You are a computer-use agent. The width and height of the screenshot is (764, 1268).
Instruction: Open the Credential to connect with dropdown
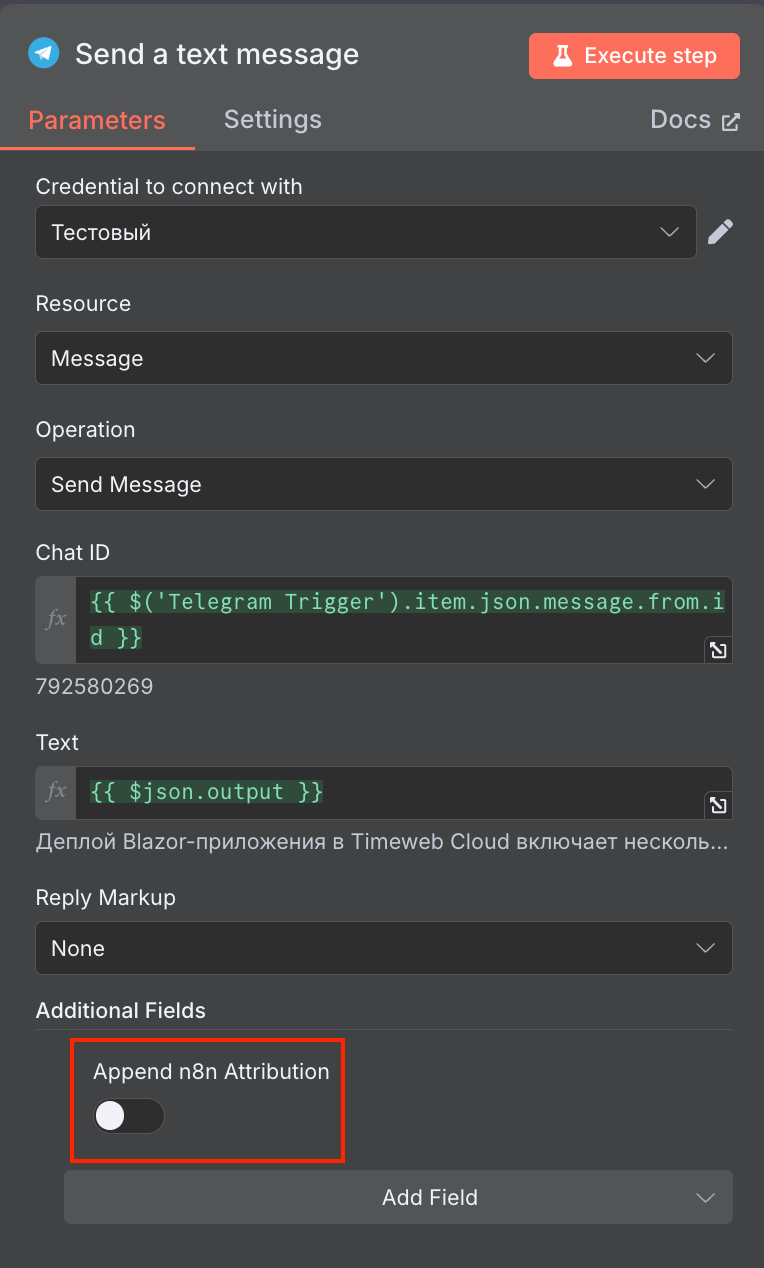(365, 232)
